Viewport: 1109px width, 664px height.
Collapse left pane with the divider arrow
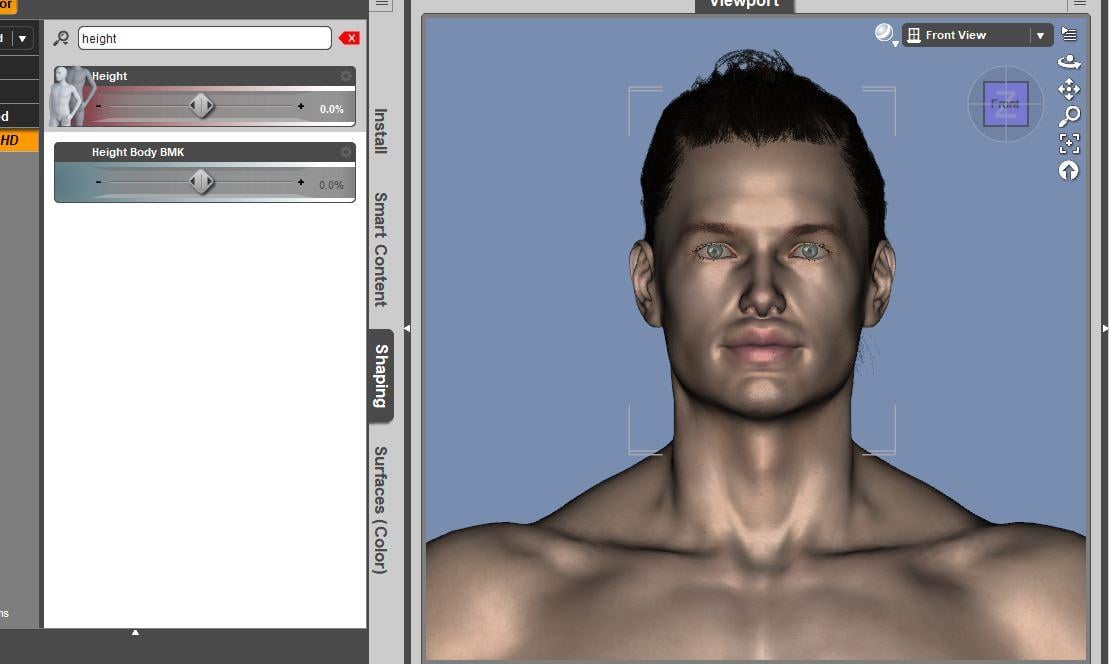pos(407,328)
